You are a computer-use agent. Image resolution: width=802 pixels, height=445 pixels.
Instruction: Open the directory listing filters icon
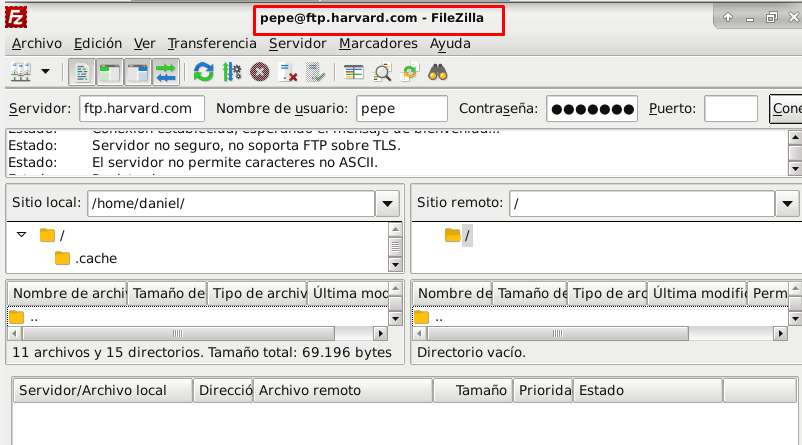[354, 72]
